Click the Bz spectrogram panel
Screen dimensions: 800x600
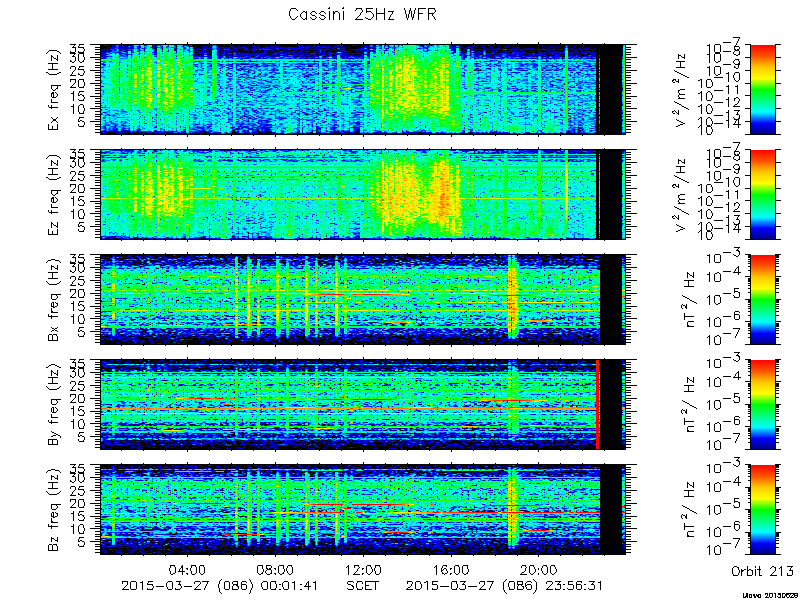(363, 509)
